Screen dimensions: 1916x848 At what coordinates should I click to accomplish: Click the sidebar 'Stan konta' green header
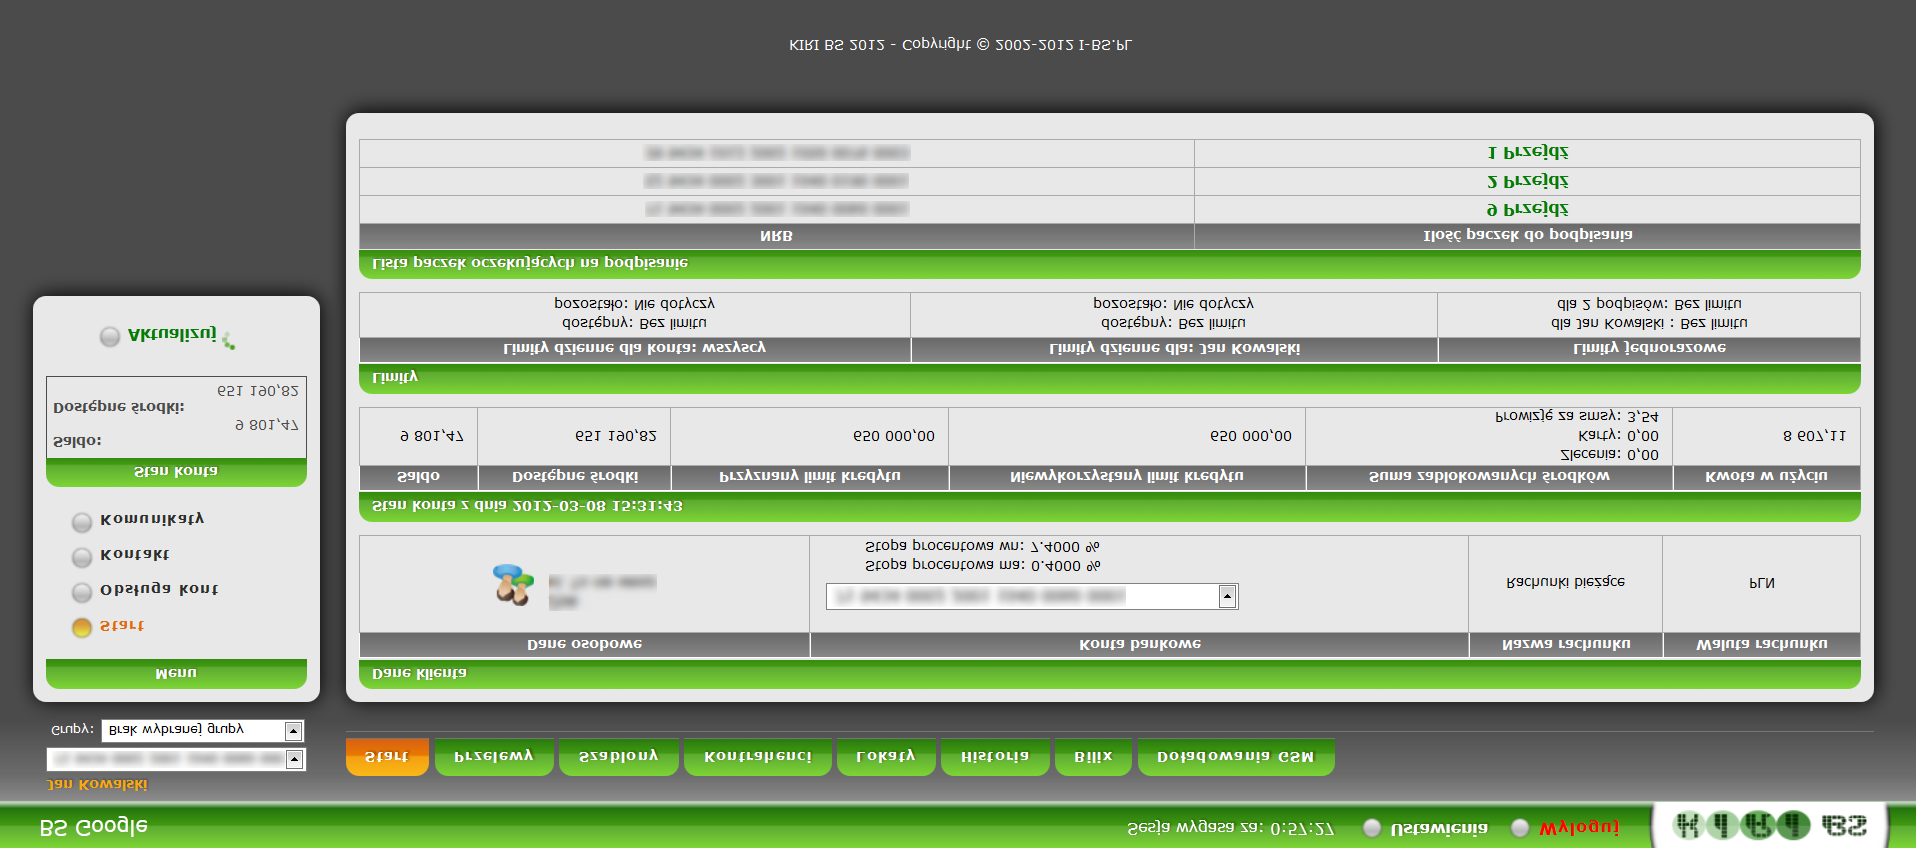(x=176, y=472)
